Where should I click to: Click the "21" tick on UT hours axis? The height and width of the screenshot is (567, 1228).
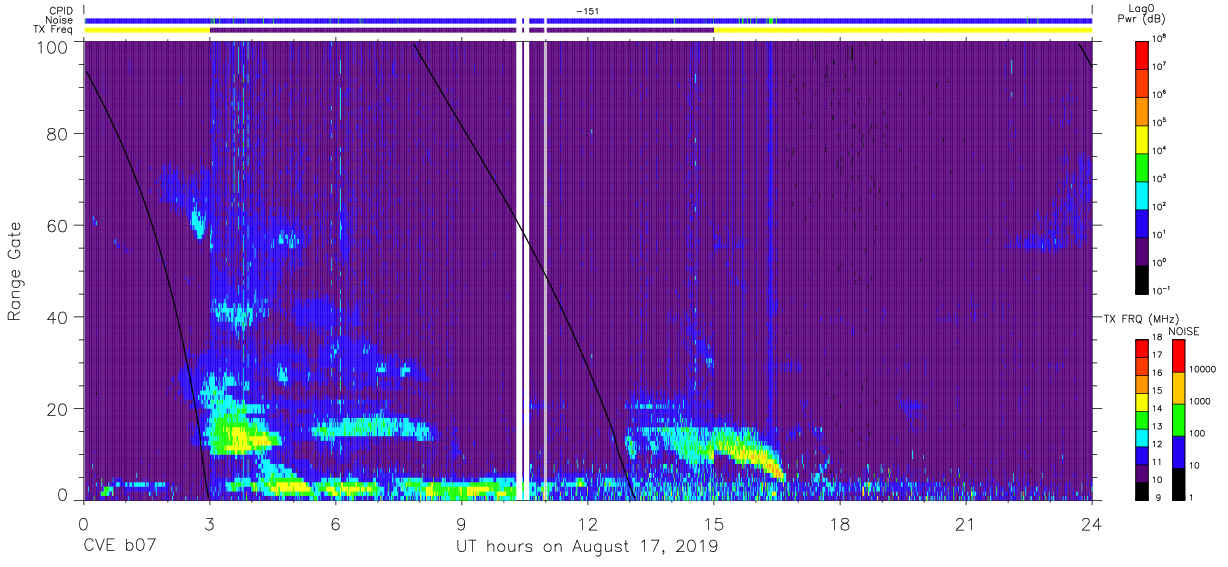(x=966, y=524)
